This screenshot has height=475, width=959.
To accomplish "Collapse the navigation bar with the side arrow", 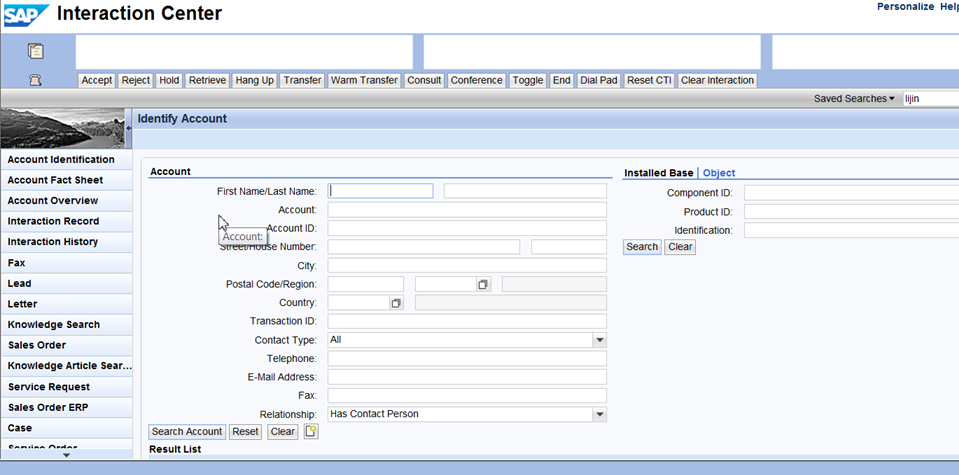I will (x=128, y=128).
